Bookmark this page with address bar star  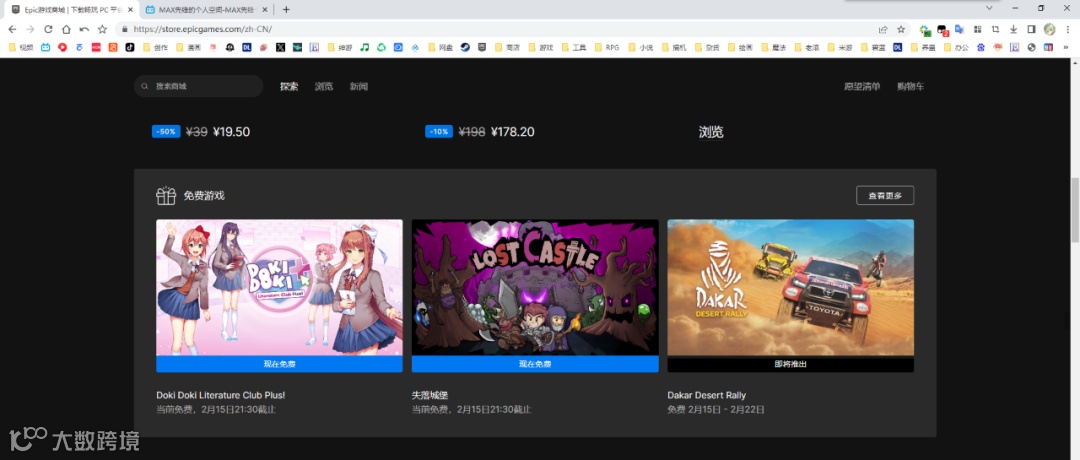[x=901, y=29]
